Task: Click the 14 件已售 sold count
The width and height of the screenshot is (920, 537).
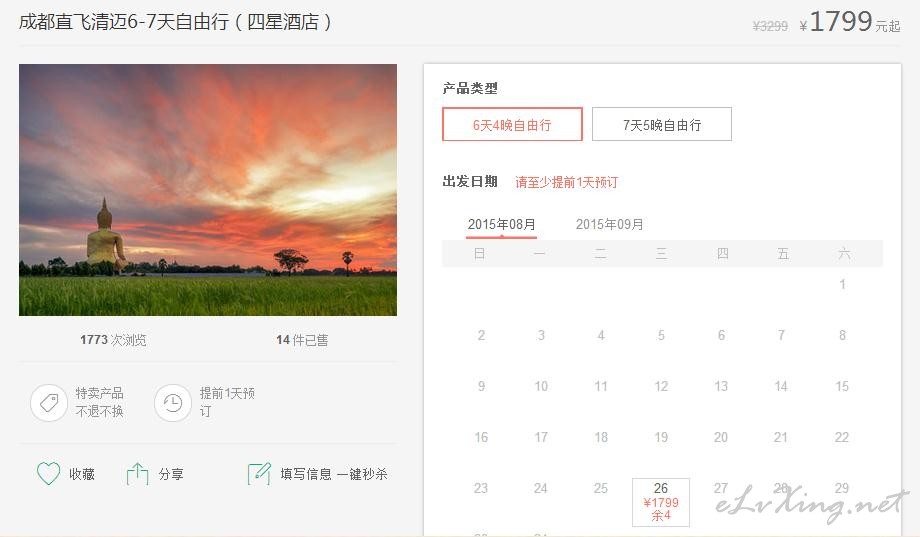Action: (x=302, y=340)
